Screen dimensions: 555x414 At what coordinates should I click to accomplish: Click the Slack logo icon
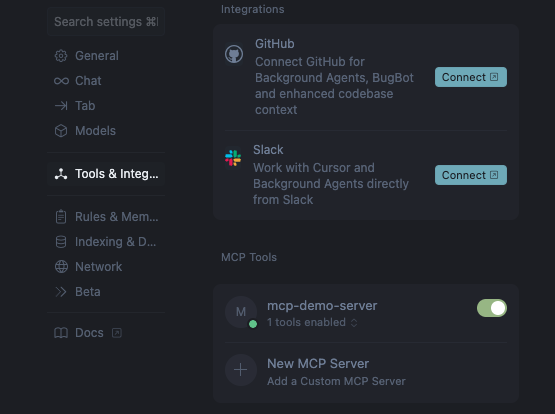pyautogui.click(x=233, y=158)
